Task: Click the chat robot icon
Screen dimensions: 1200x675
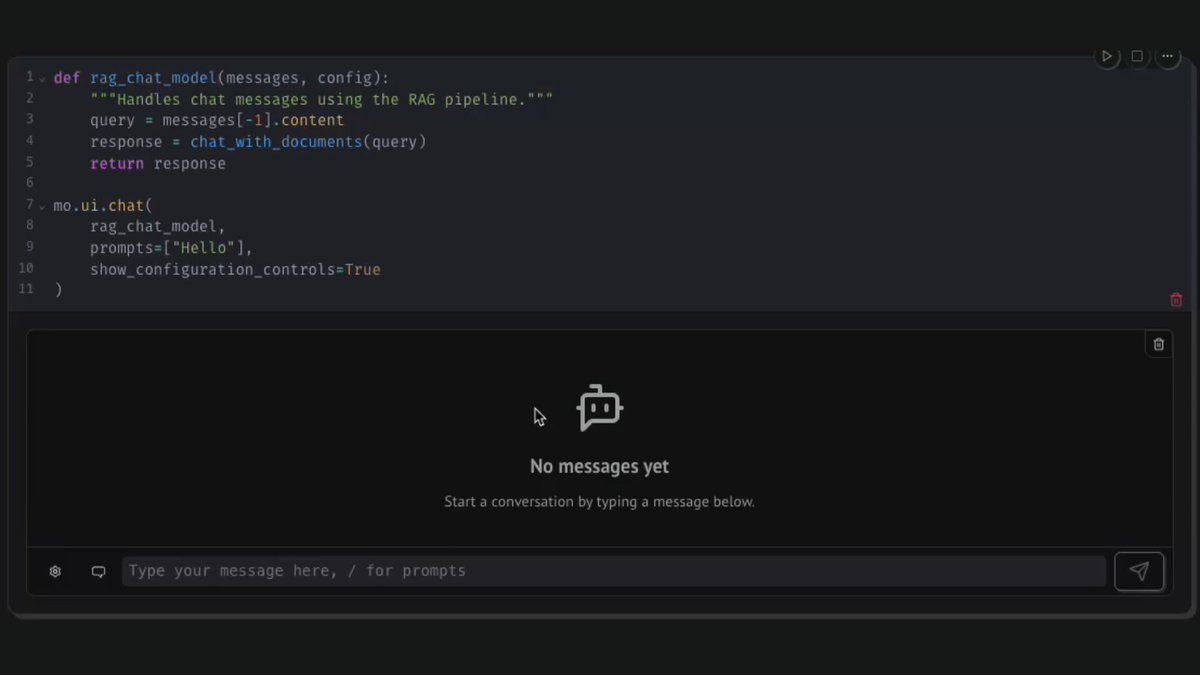Action: tap(600, 408)
